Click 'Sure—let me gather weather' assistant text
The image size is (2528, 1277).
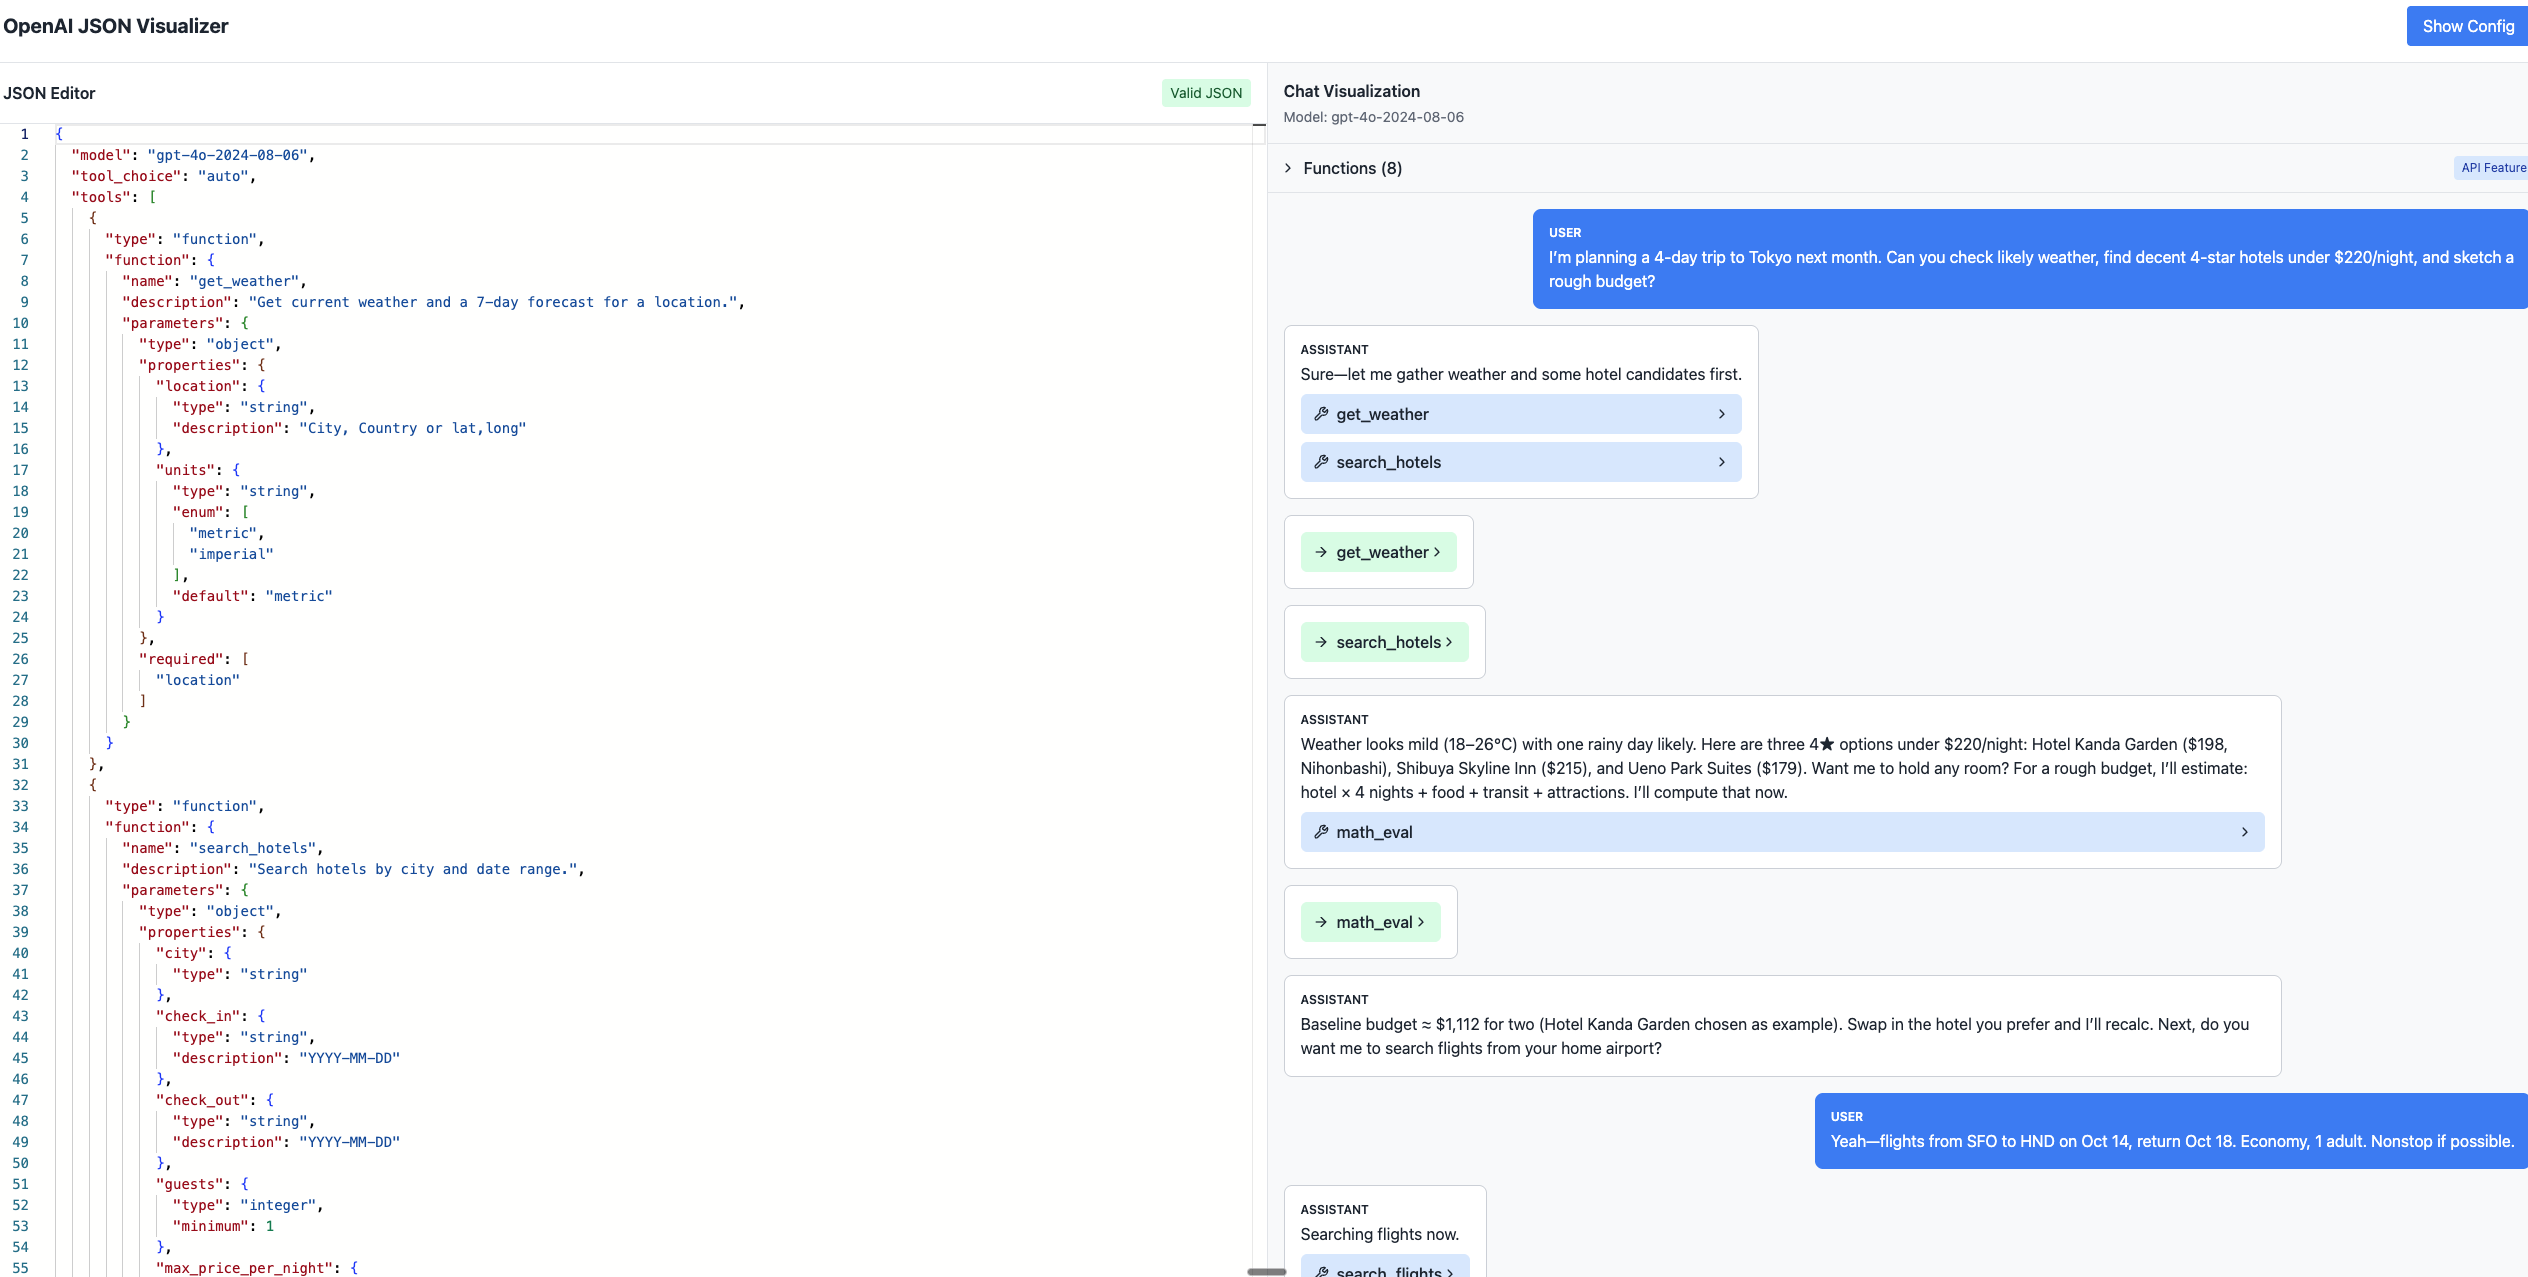[1521, 374]
